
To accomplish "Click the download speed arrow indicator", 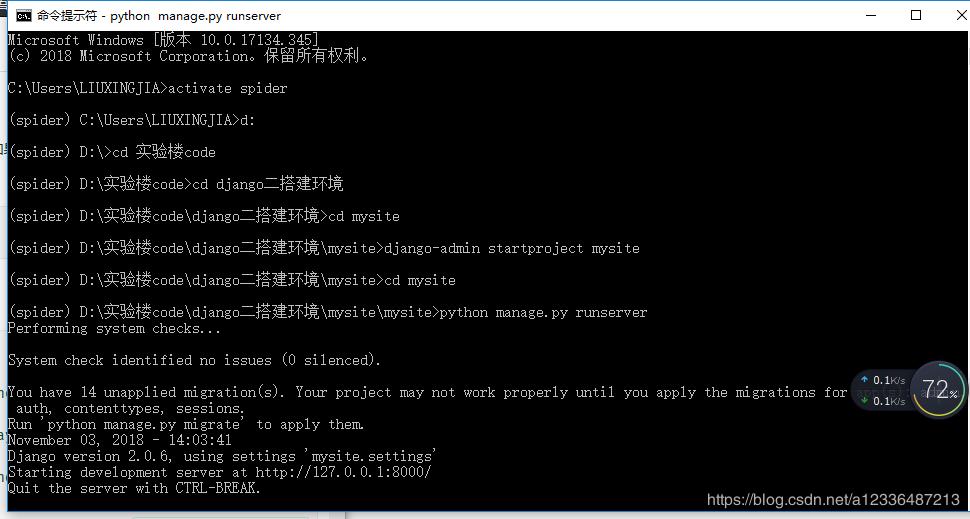I will coord(865,401).
